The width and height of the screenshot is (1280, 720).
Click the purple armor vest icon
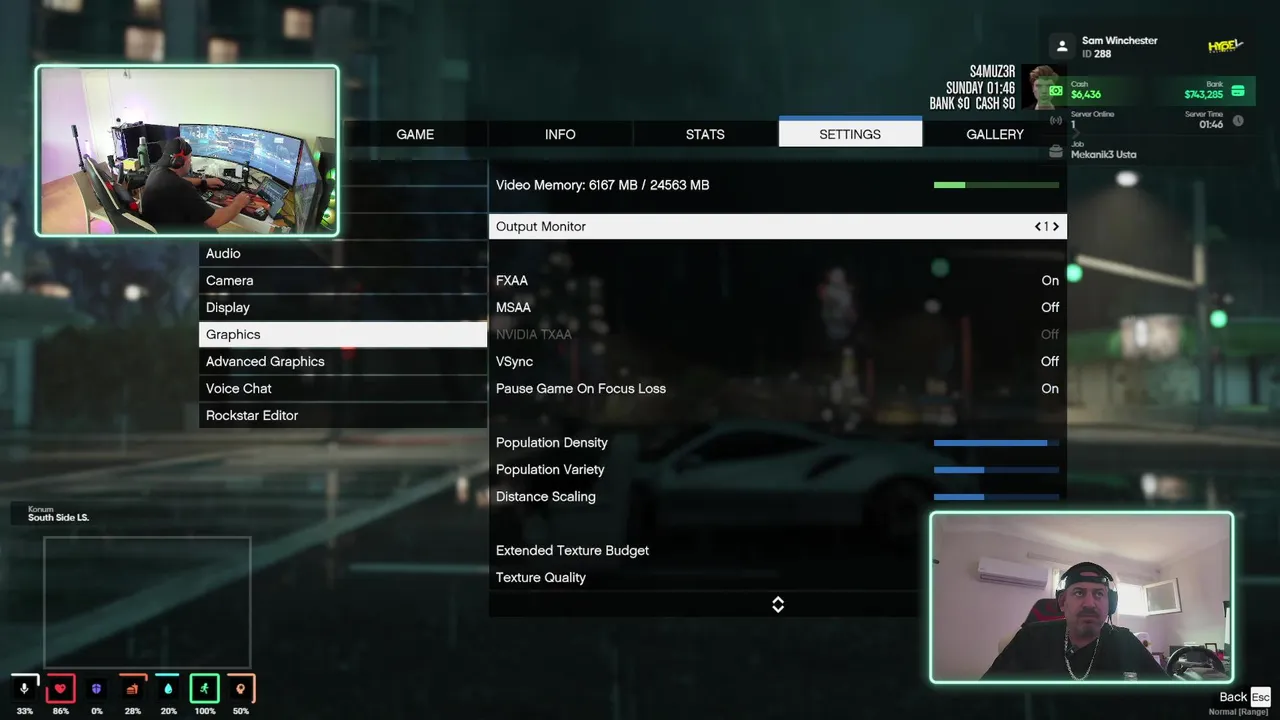coord(96,689)
